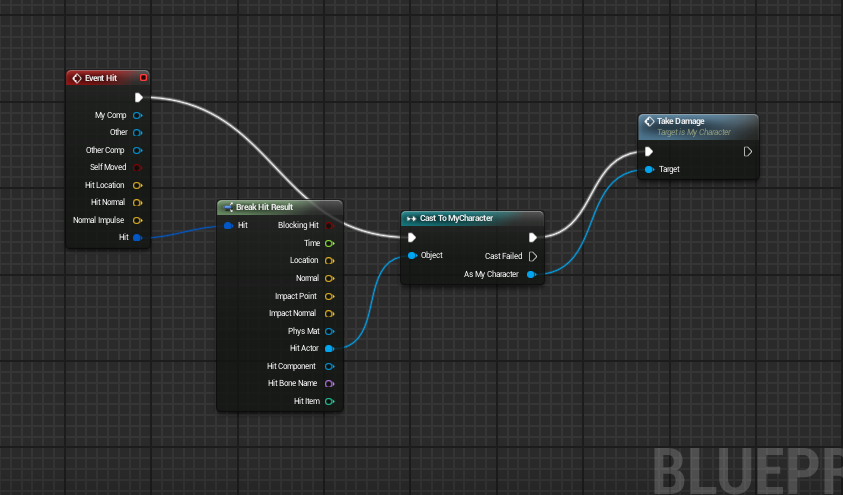Click the 'Phys Mat' label
The height and width of the screenshot is (495, 843).
point(304,331)
